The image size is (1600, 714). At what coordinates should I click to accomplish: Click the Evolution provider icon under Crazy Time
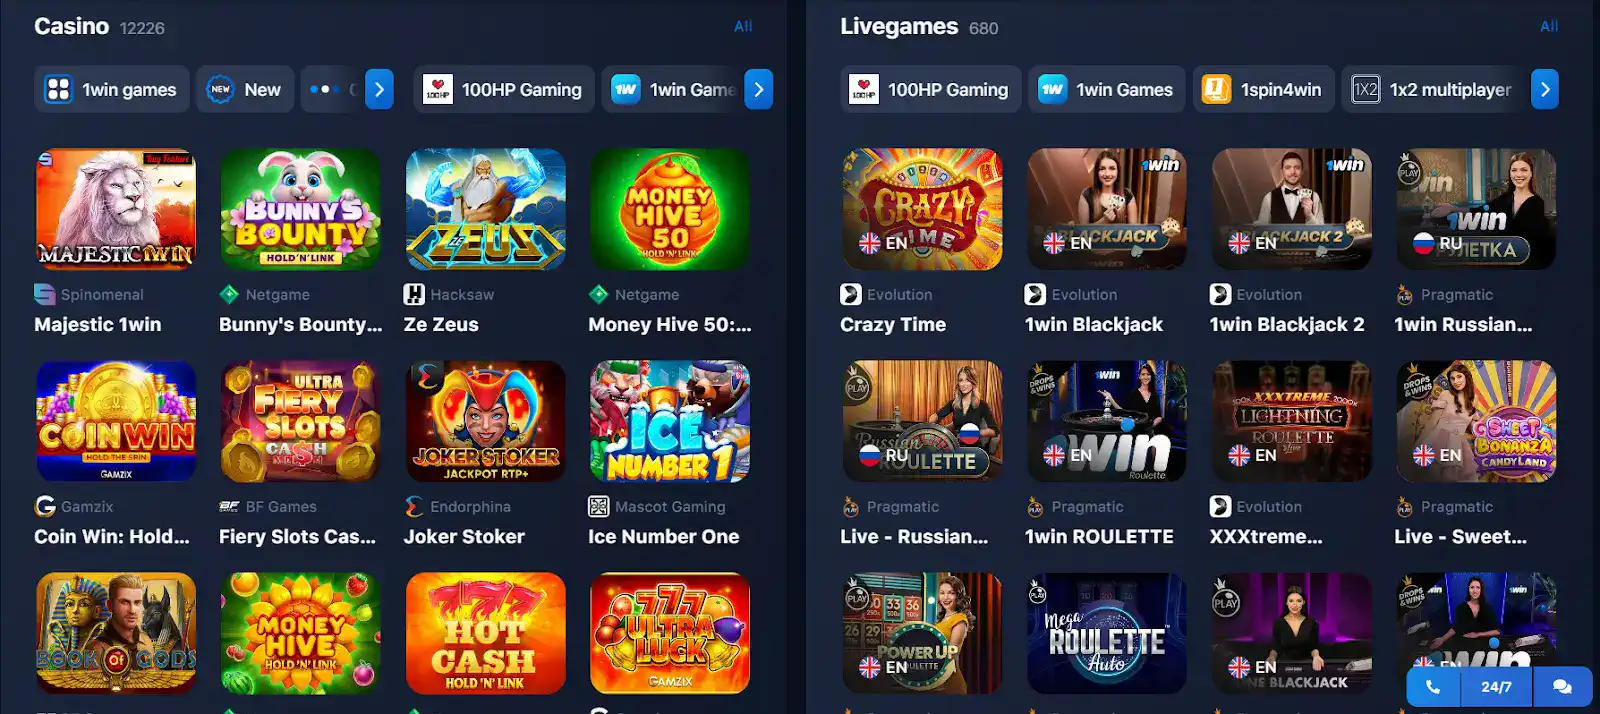[x=850, y=294]
